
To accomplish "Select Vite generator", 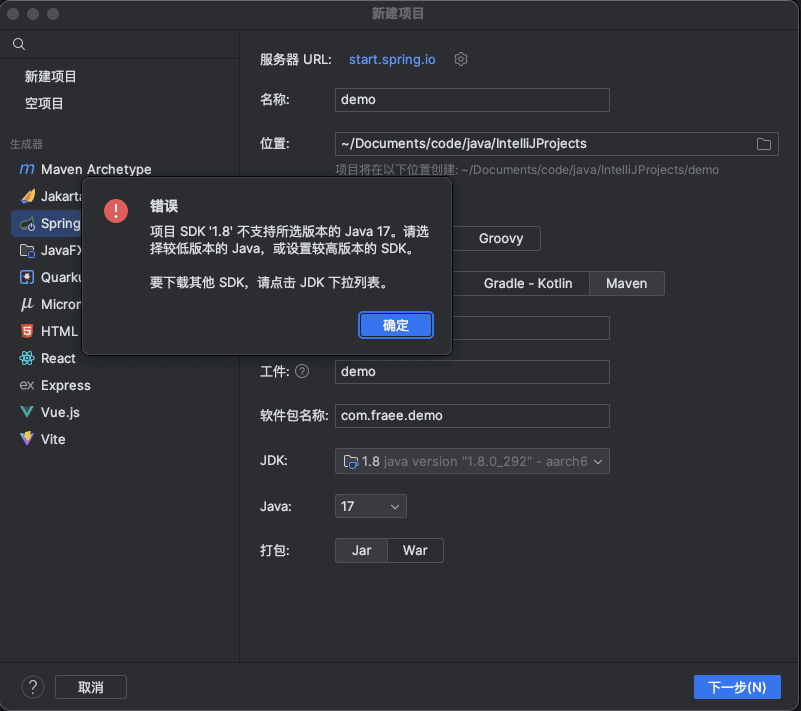I will click(x=53, y=439).
